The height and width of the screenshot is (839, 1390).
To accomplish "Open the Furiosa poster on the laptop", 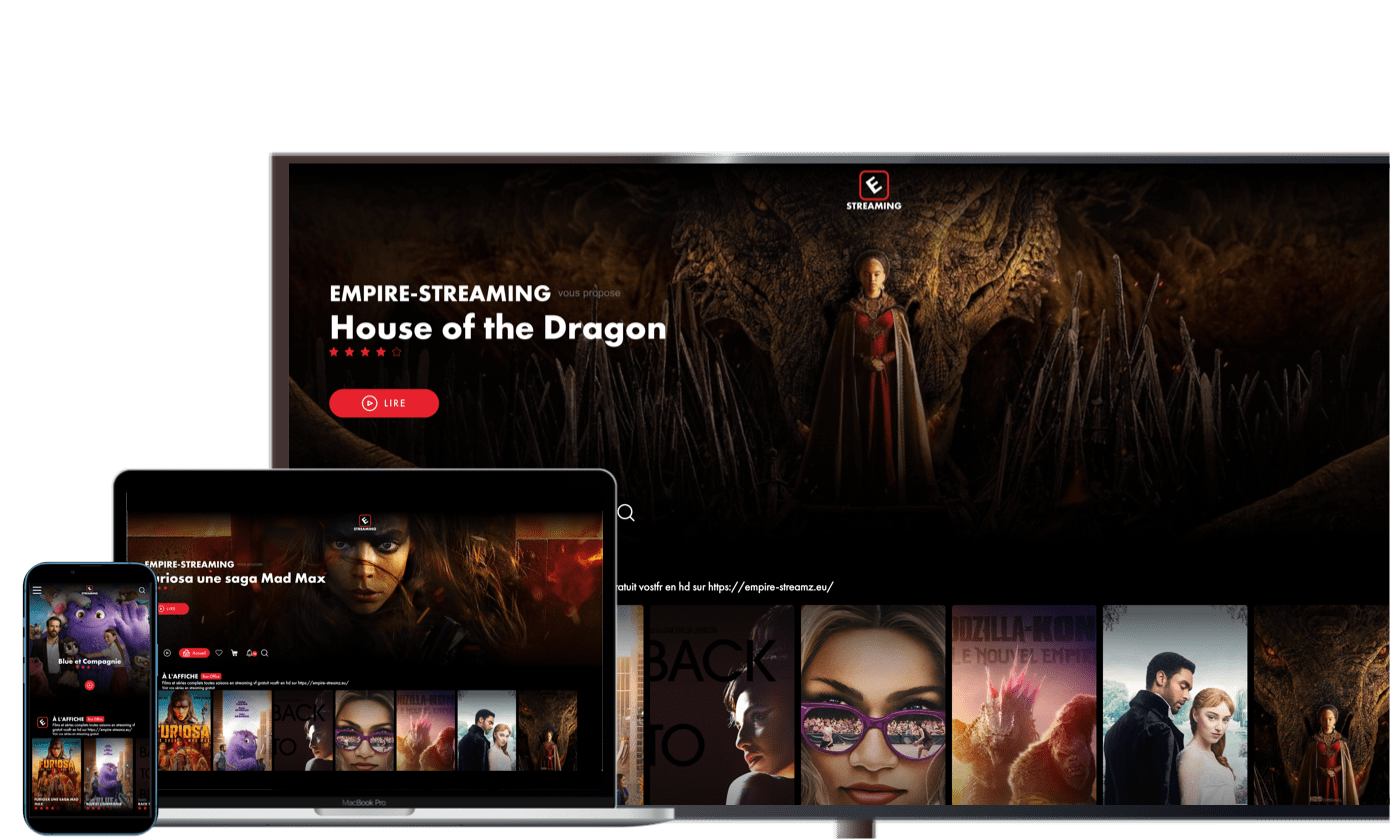I will pyautogui.click(x=184, y=730).
